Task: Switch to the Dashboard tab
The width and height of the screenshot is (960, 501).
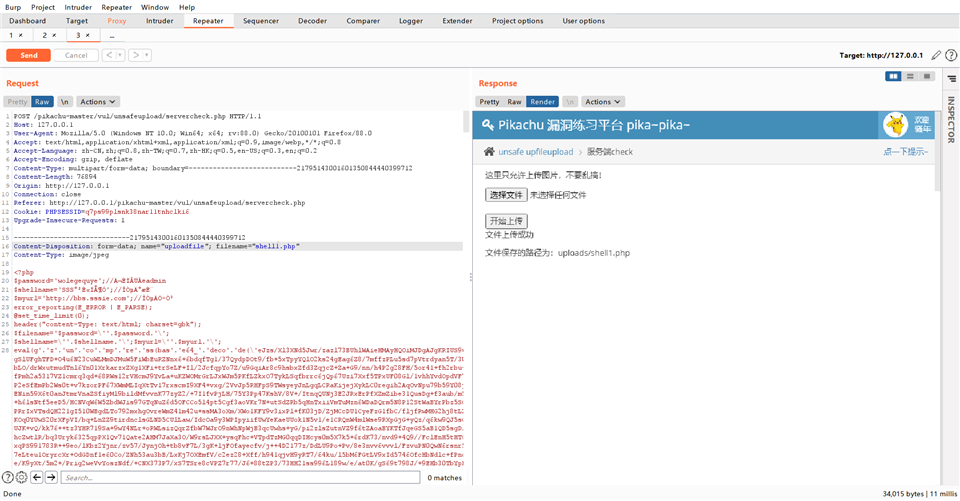Action: tap(28, 21)
